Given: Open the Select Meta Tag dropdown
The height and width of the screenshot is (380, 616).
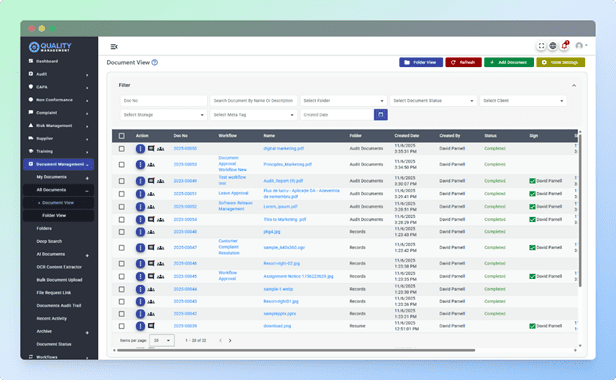Looking at the screenshot, I should pyautogui.click(x=253, y=115).
